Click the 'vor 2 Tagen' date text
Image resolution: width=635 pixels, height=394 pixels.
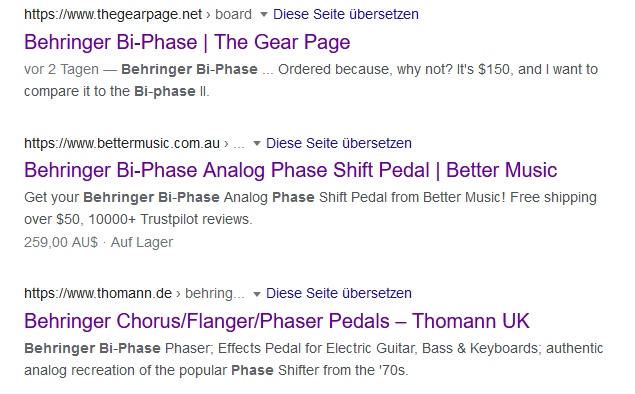pyautogui.click(x=61, y=69)
